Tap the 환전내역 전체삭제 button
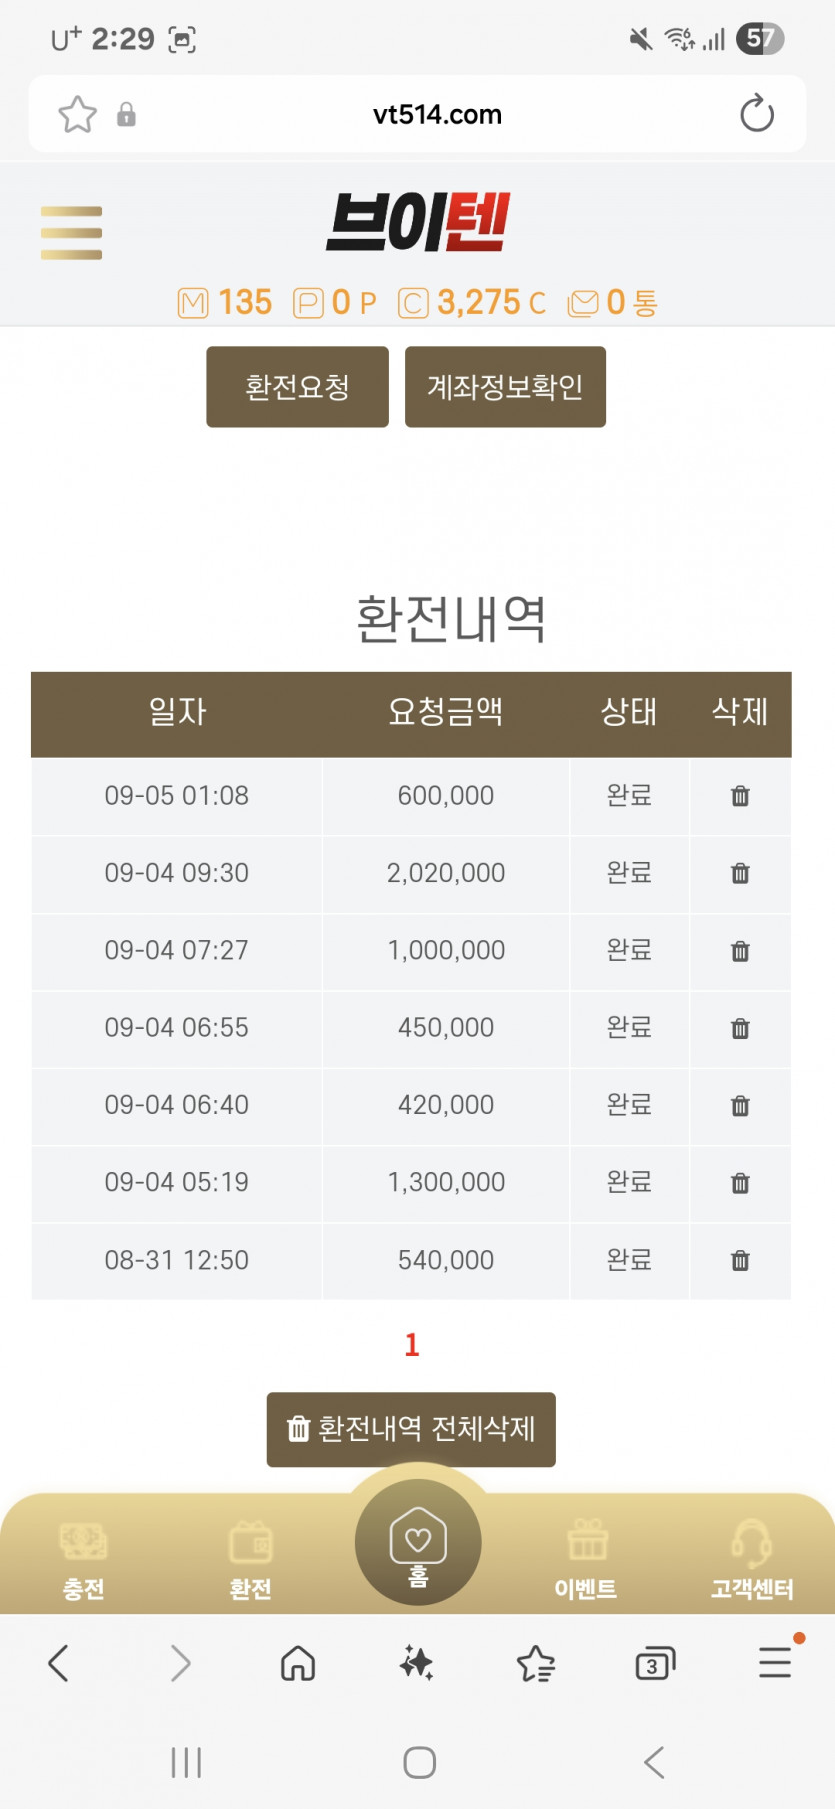 [x=411, y=1429]
